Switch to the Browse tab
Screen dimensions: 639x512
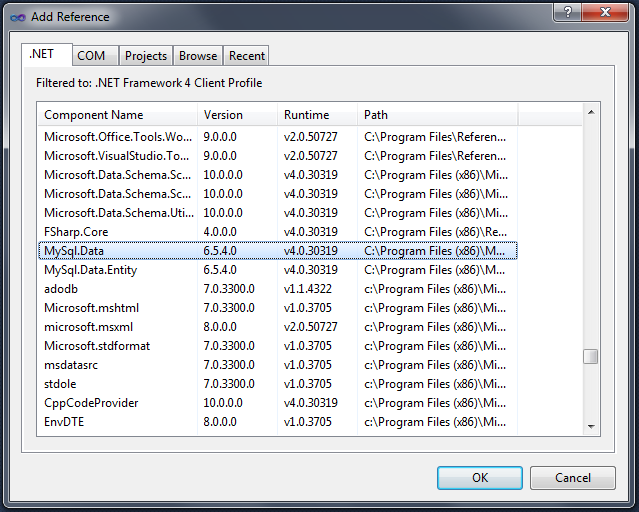click(x=198, y=56)
